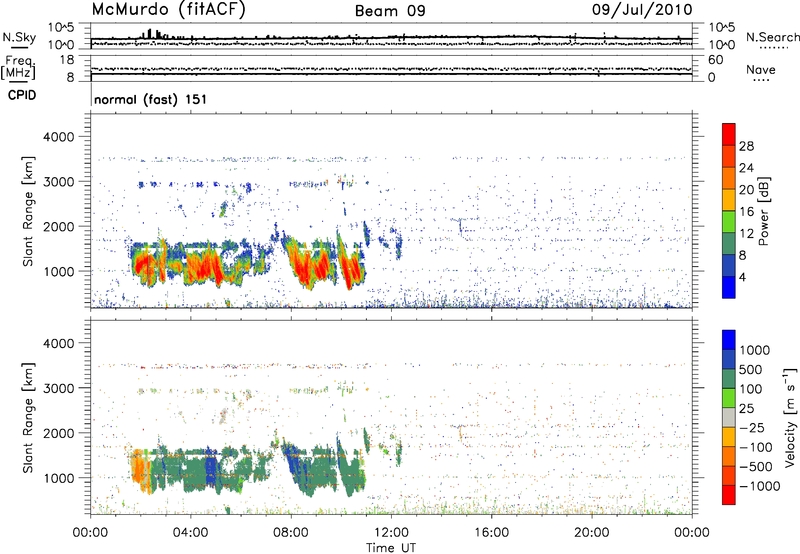The image size is (800, 554).
Task: Click 'normal (fast) 151' text
Action: pos(151,99)
